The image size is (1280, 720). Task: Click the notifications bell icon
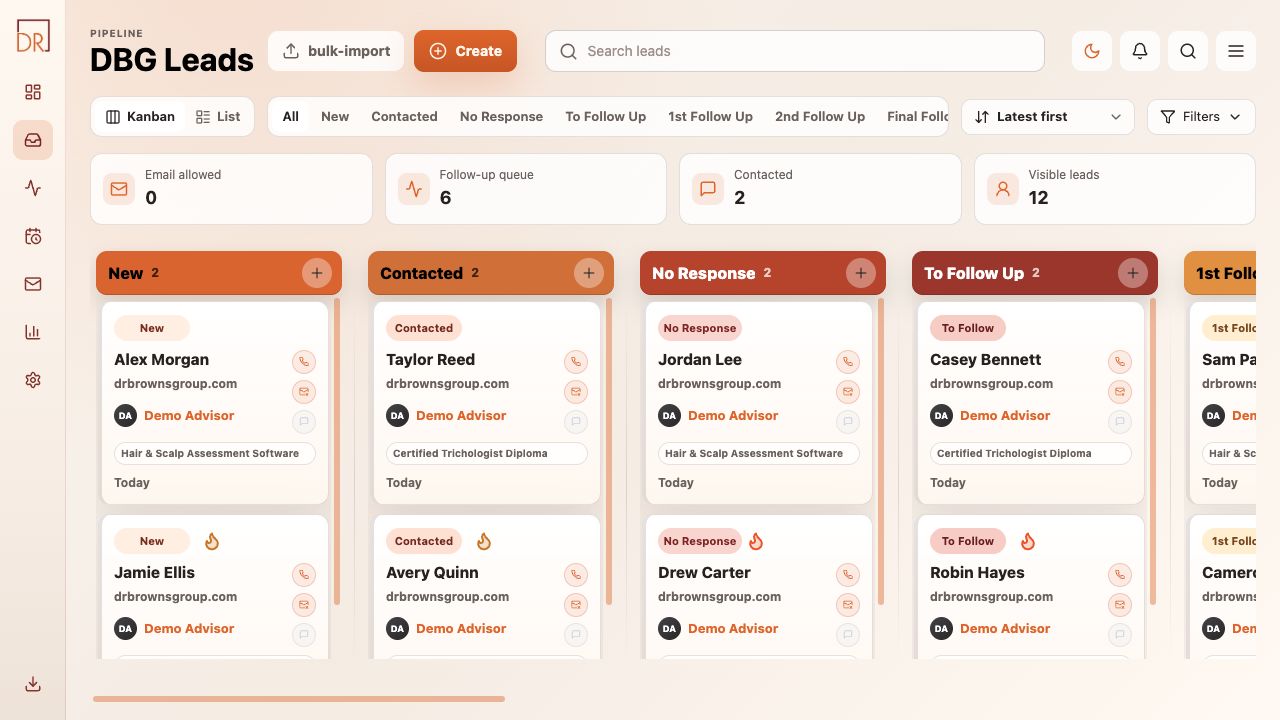point(1140,51)
